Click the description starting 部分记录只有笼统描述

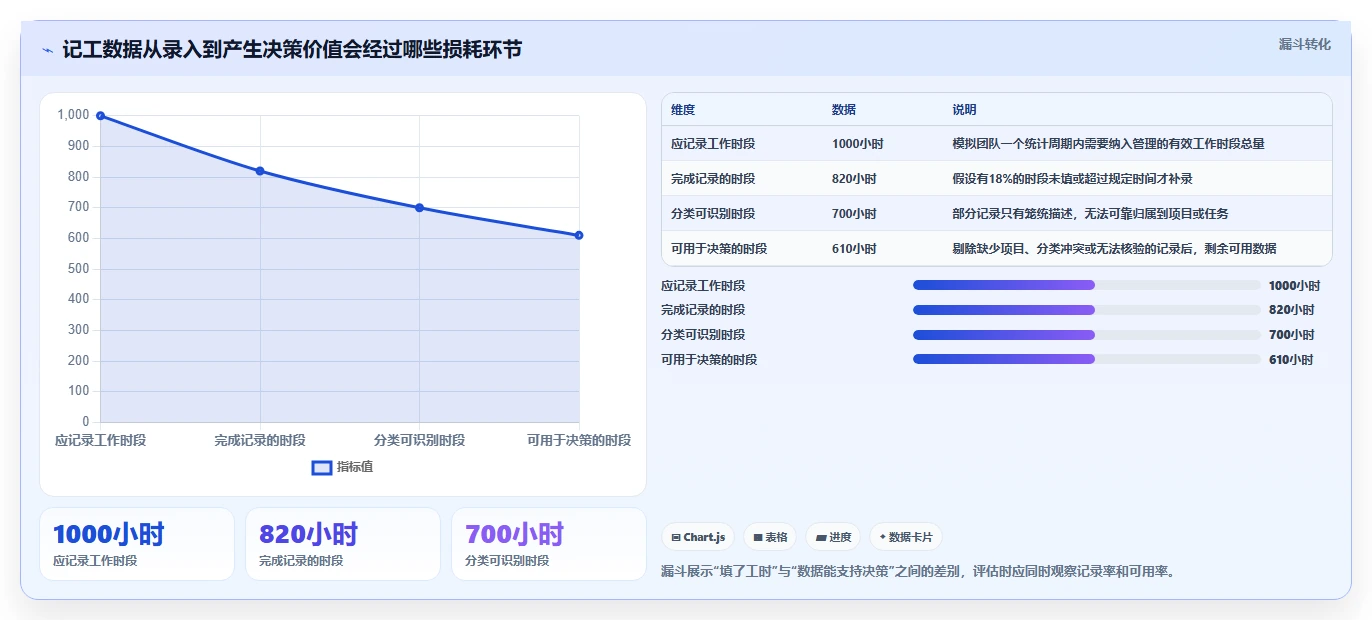tap(1090, 214)
